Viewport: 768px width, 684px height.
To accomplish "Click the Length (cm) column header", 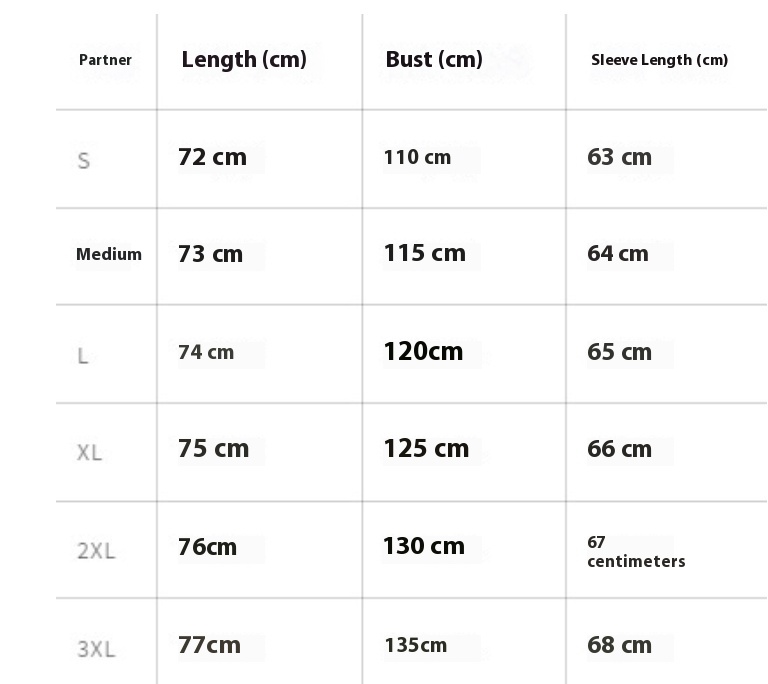I will (x=244, y=60).
